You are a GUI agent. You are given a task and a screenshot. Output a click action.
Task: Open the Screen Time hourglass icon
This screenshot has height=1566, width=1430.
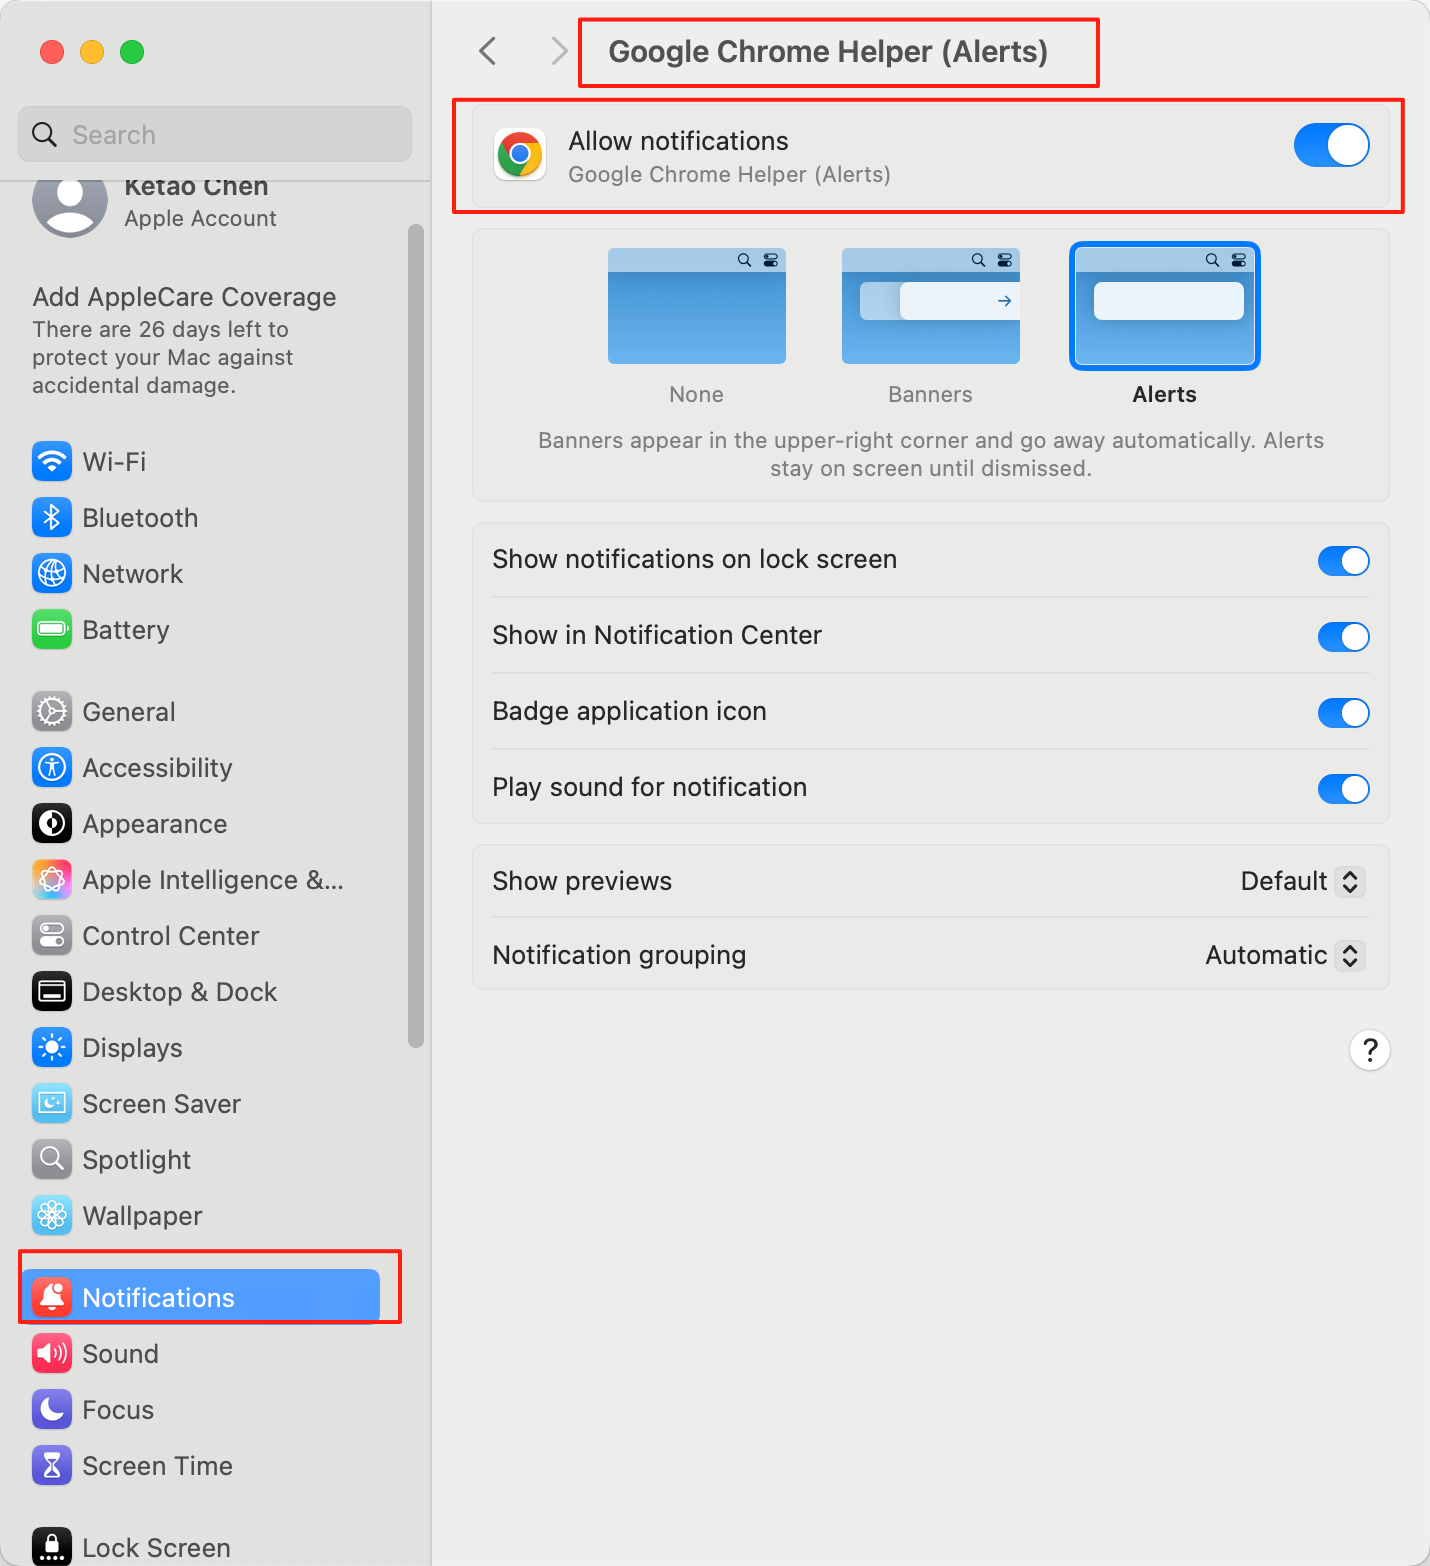52,1465
